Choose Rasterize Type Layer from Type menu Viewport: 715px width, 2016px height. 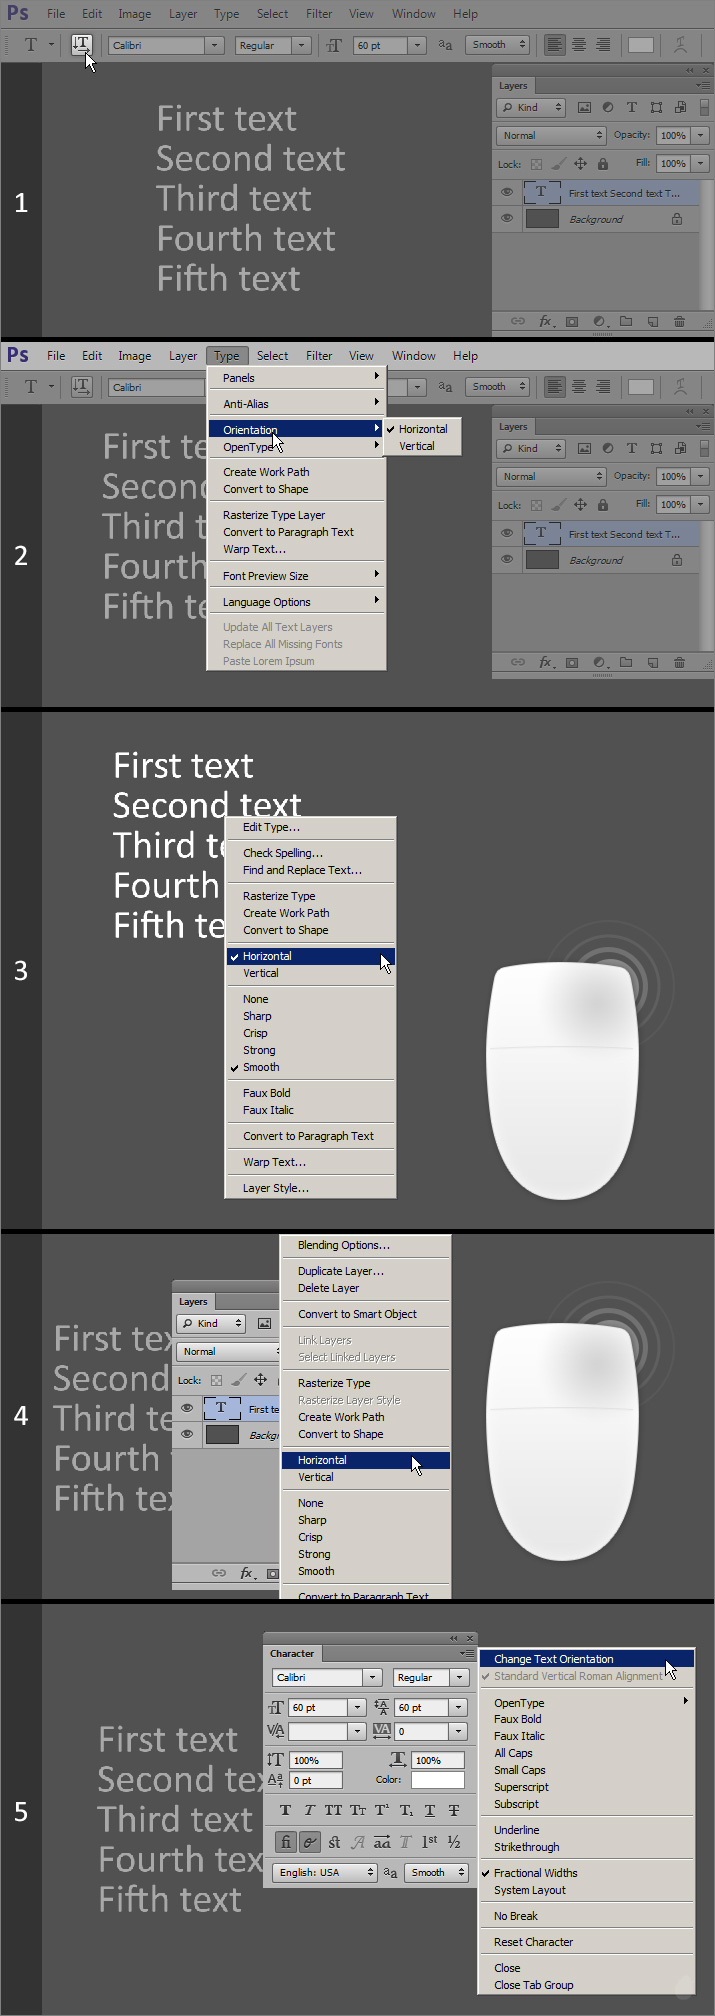[x=273, y=515]
